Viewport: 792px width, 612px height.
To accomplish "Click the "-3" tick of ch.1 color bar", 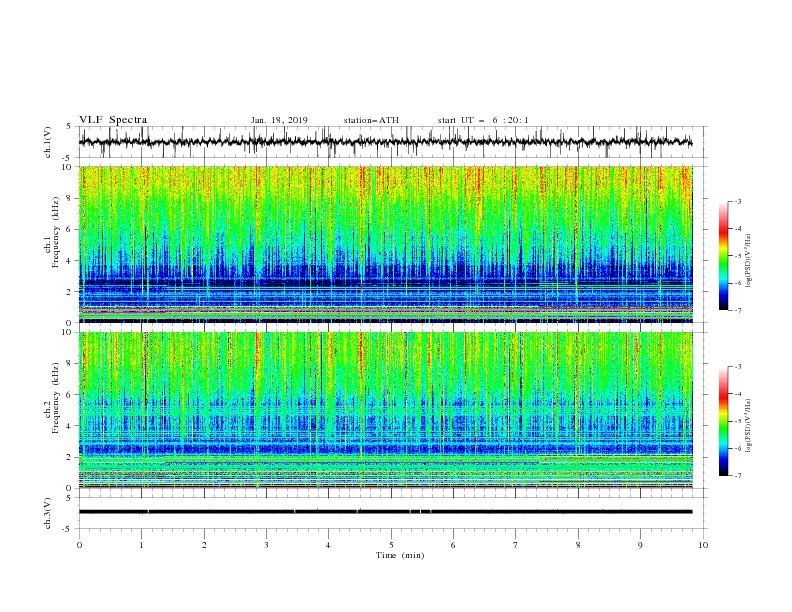I will (x=738, y=201).
